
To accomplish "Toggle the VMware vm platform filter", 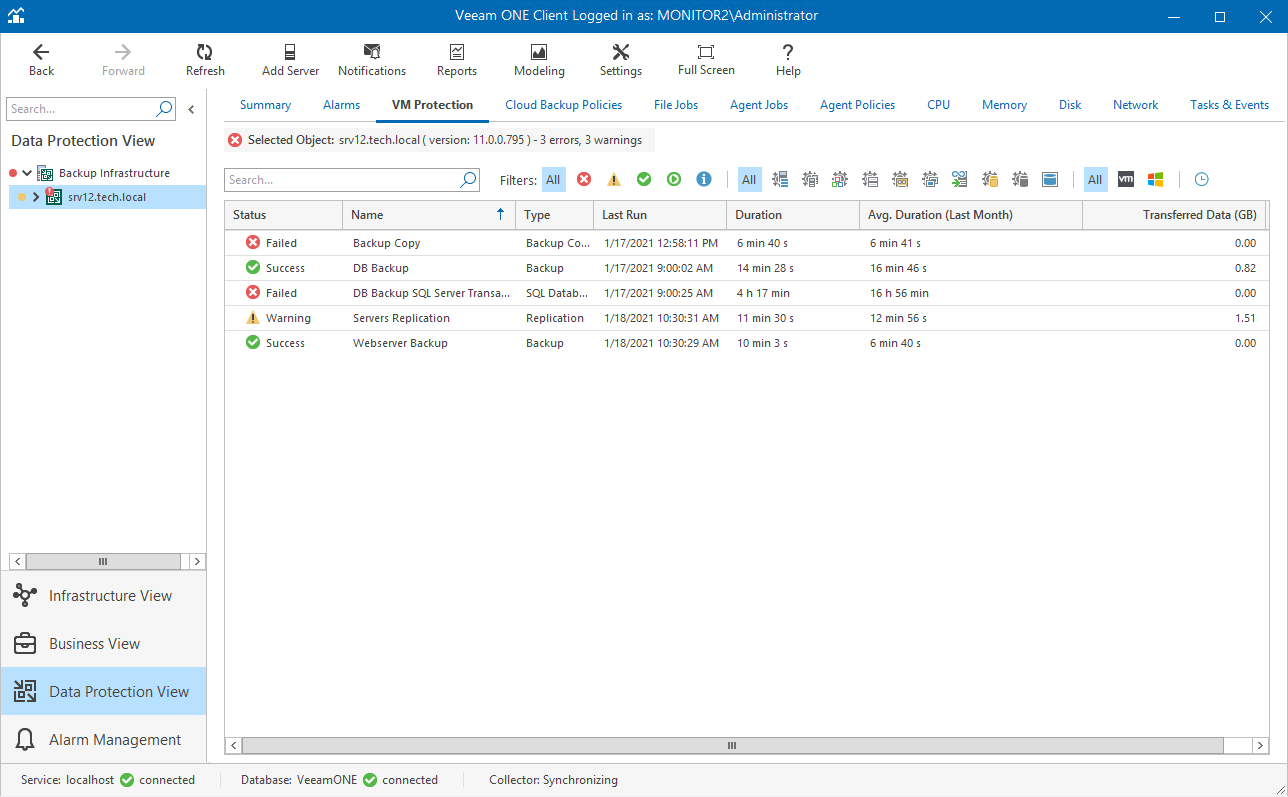I will click(x=1126, y=180).
